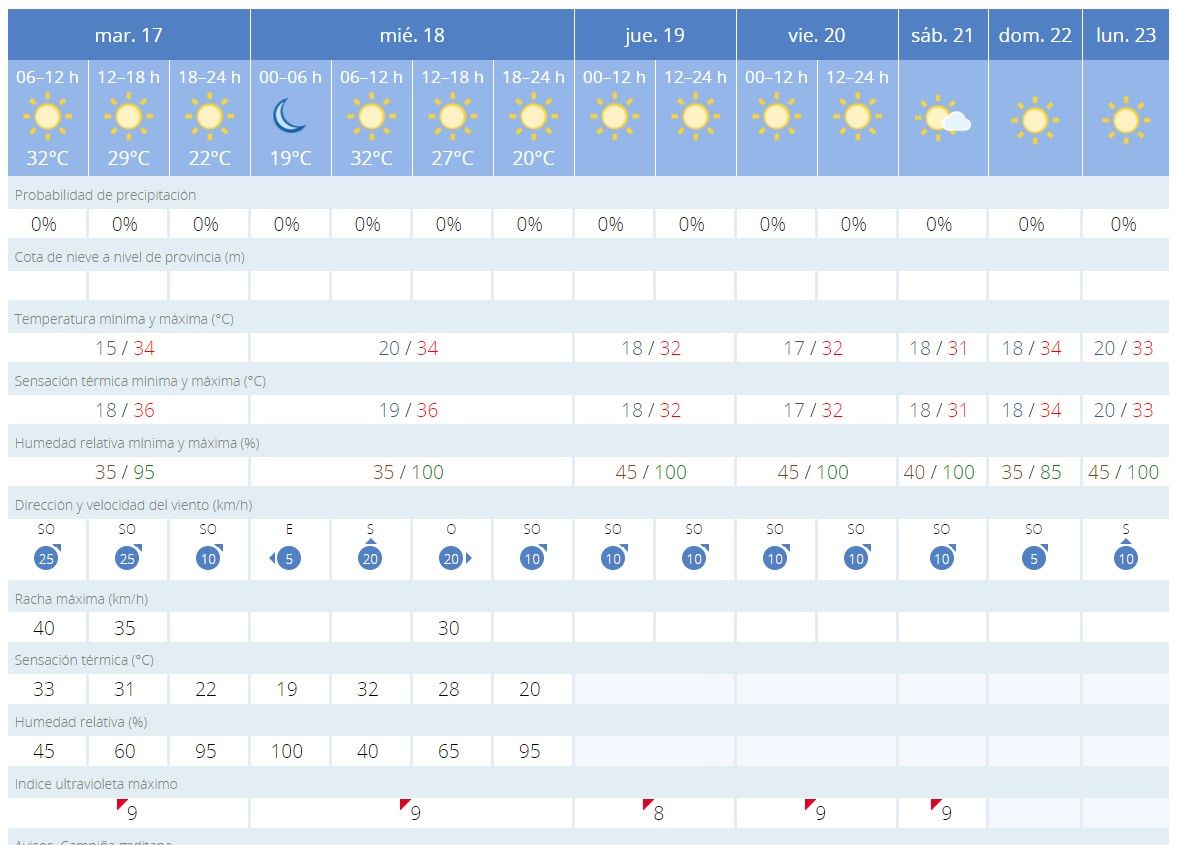Screen dimensions: 1179x845
Task: Select the mié. 18 day header
Action: [412, 35]
